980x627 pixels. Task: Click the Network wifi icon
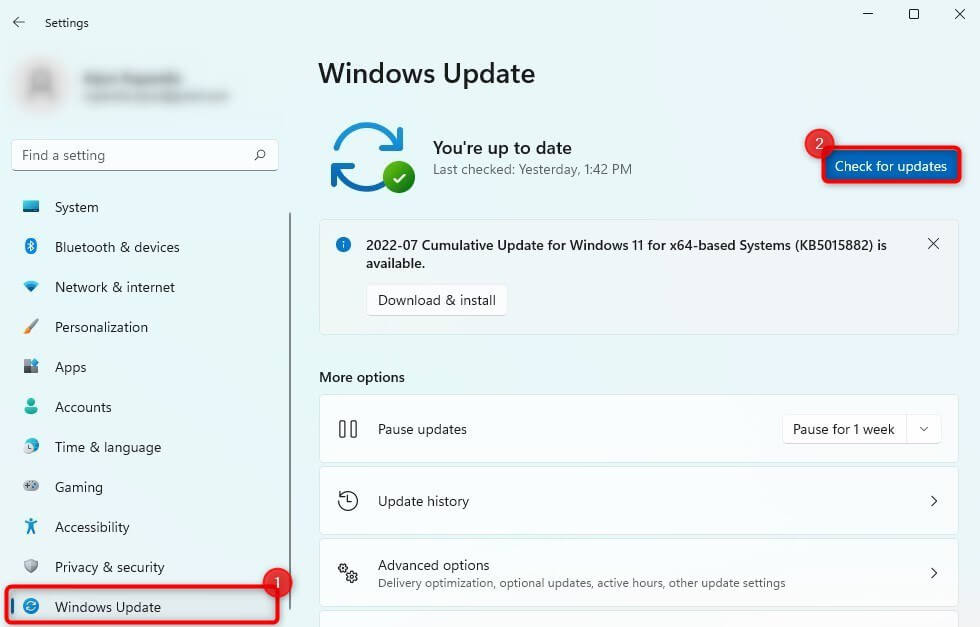(31, 287)
